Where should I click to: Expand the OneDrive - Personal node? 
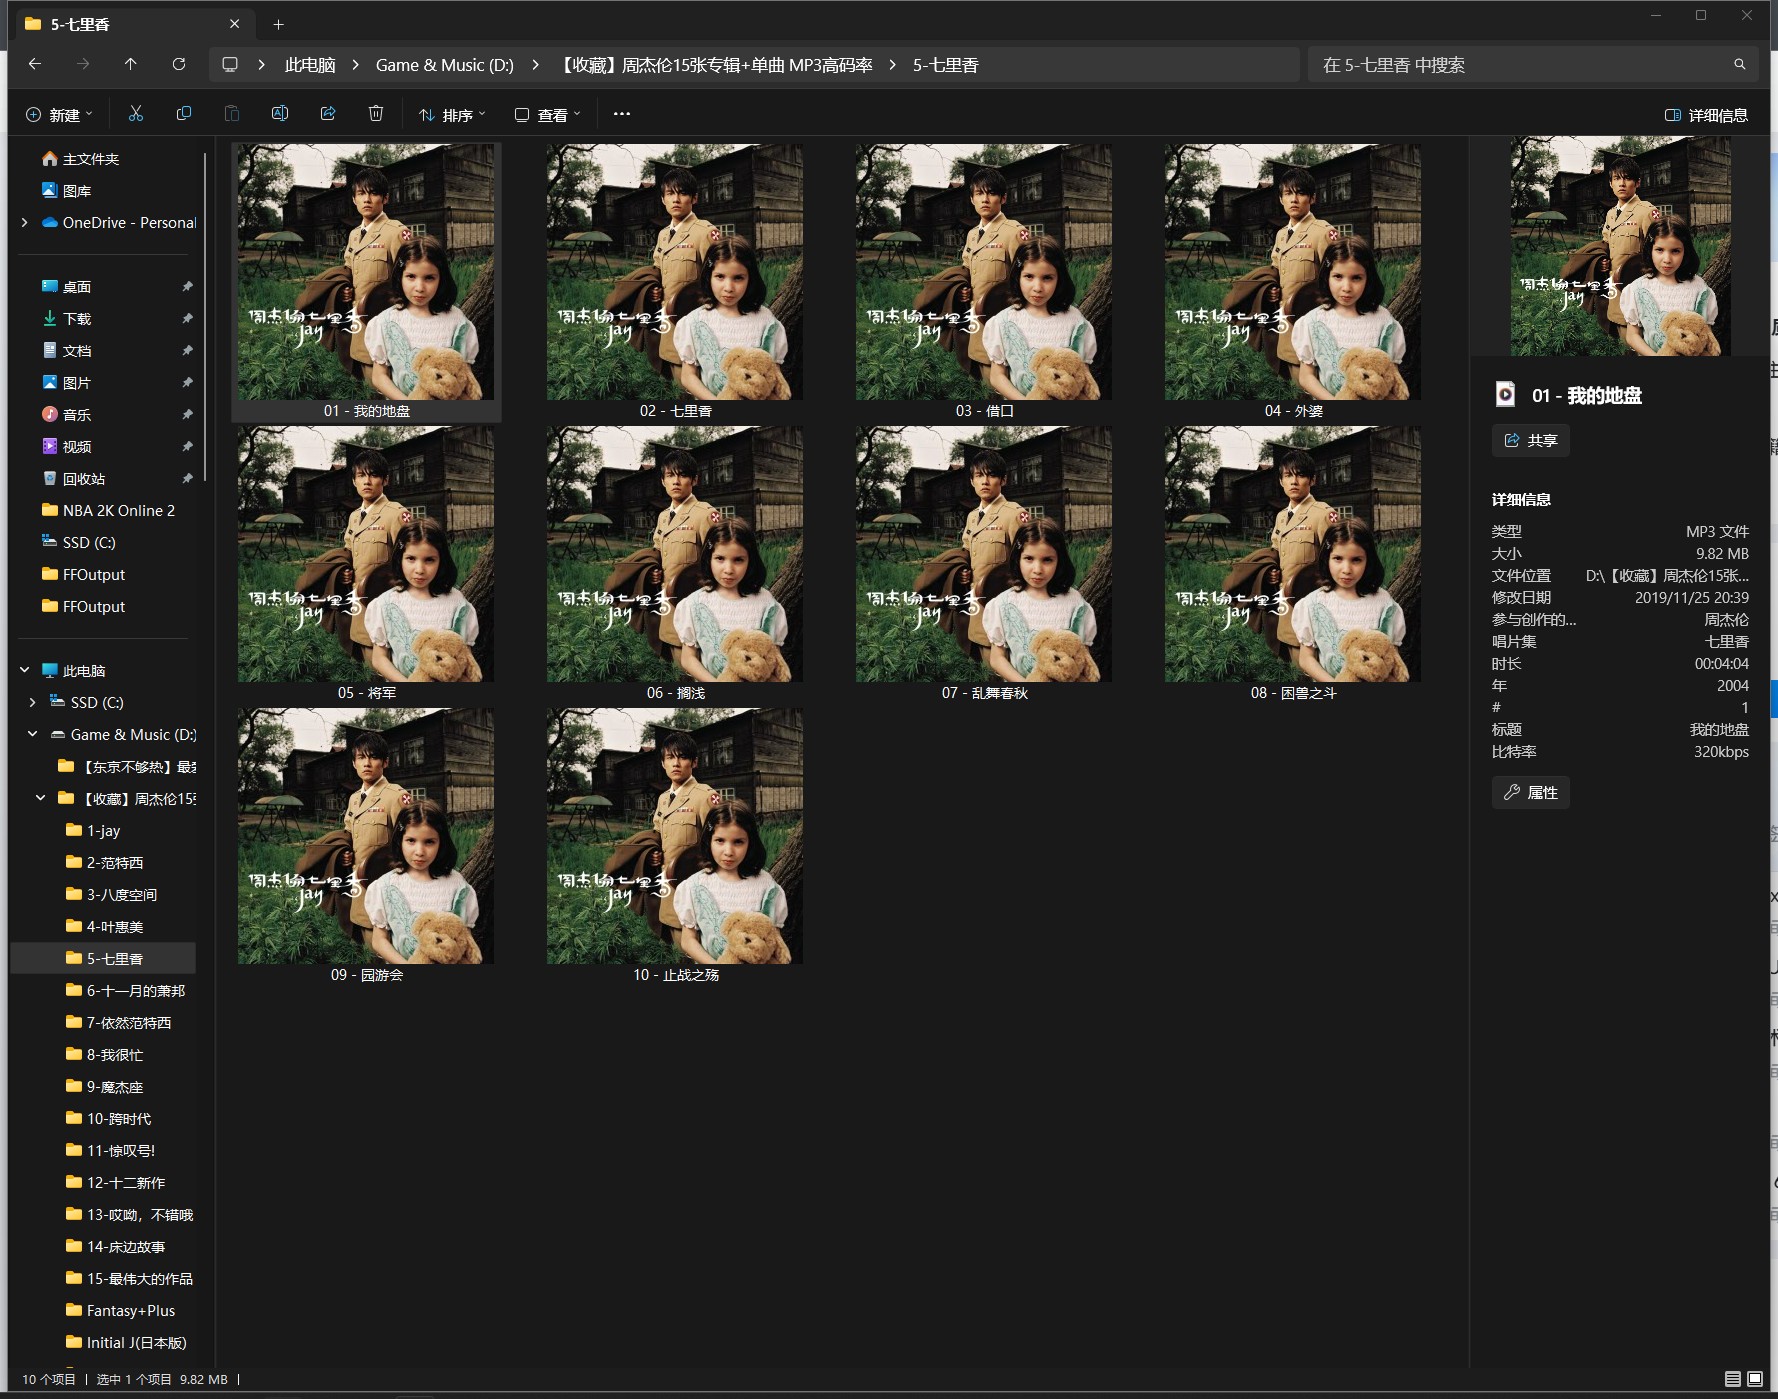point(25,222)
